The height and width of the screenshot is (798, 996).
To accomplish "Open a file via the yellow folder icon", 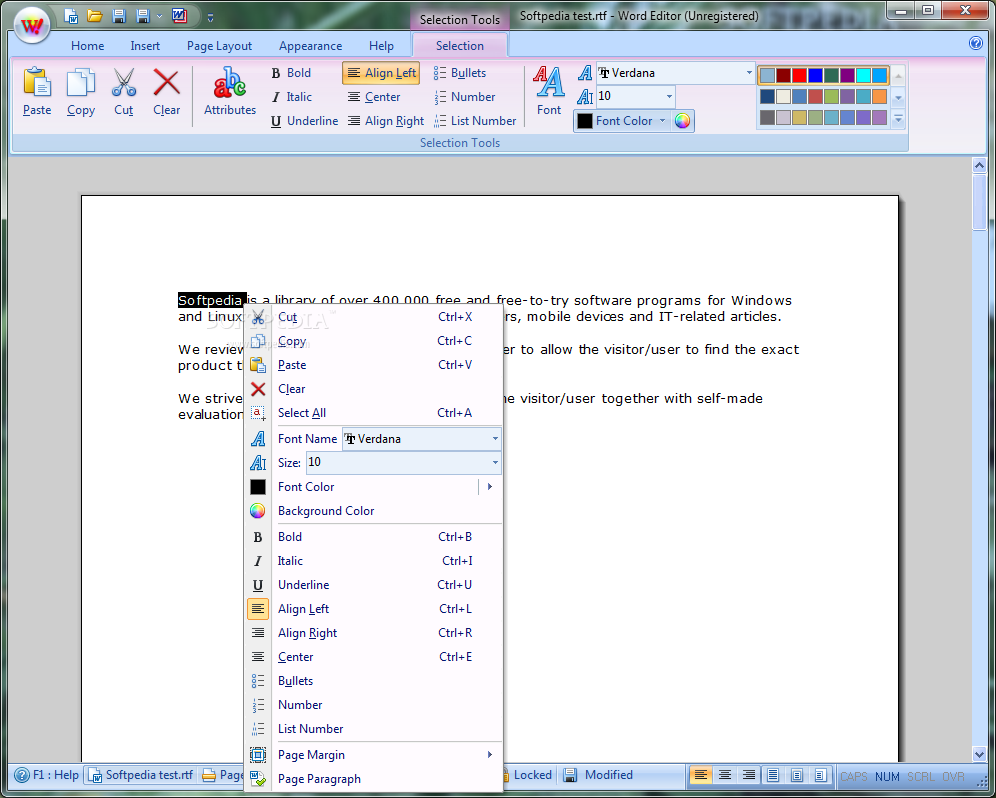I will click(x=95, y=16).
